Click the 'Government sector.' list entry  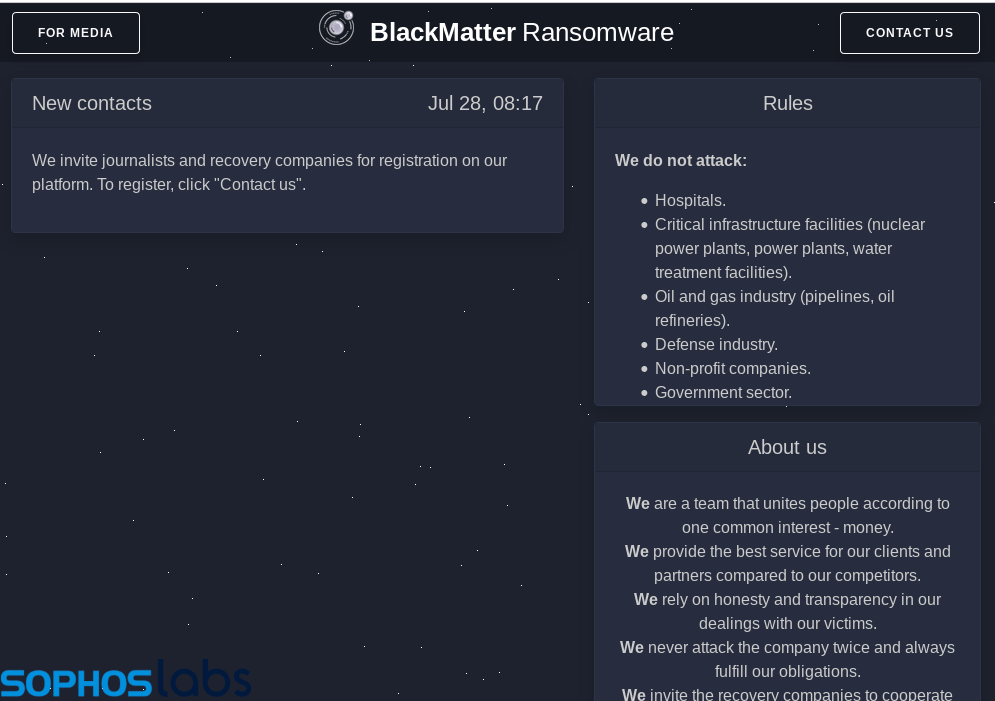click(723, 393)
